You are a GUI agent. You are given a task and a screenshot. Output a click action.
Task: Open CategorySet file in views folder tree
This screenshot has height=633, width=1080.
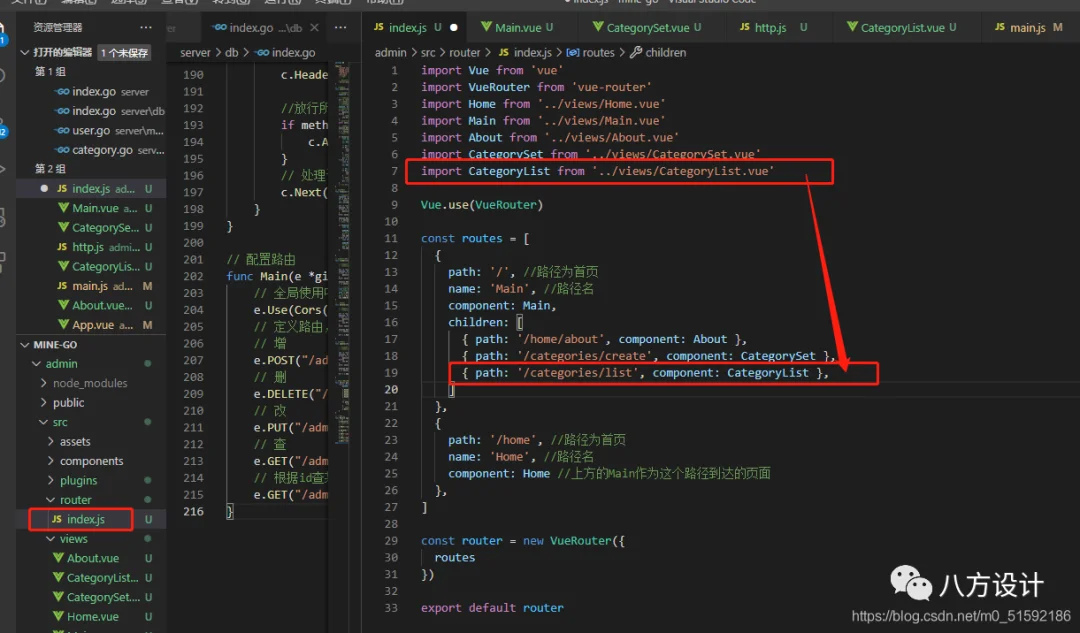[103, 597]
